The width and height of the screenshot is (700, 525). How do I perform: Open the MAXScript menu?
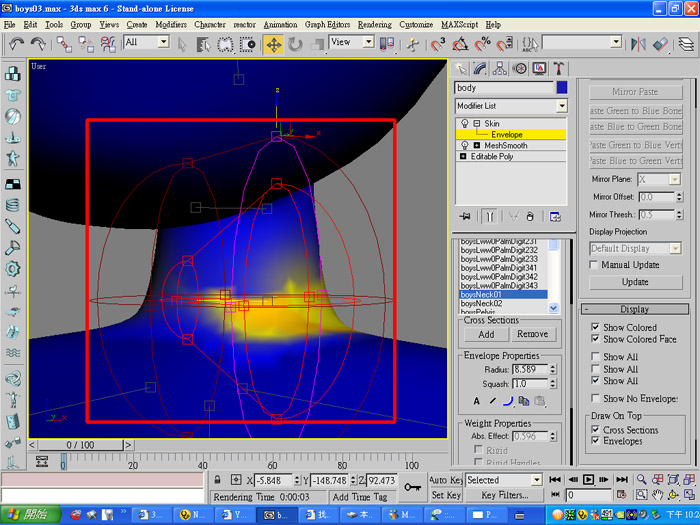pos(459,25)
